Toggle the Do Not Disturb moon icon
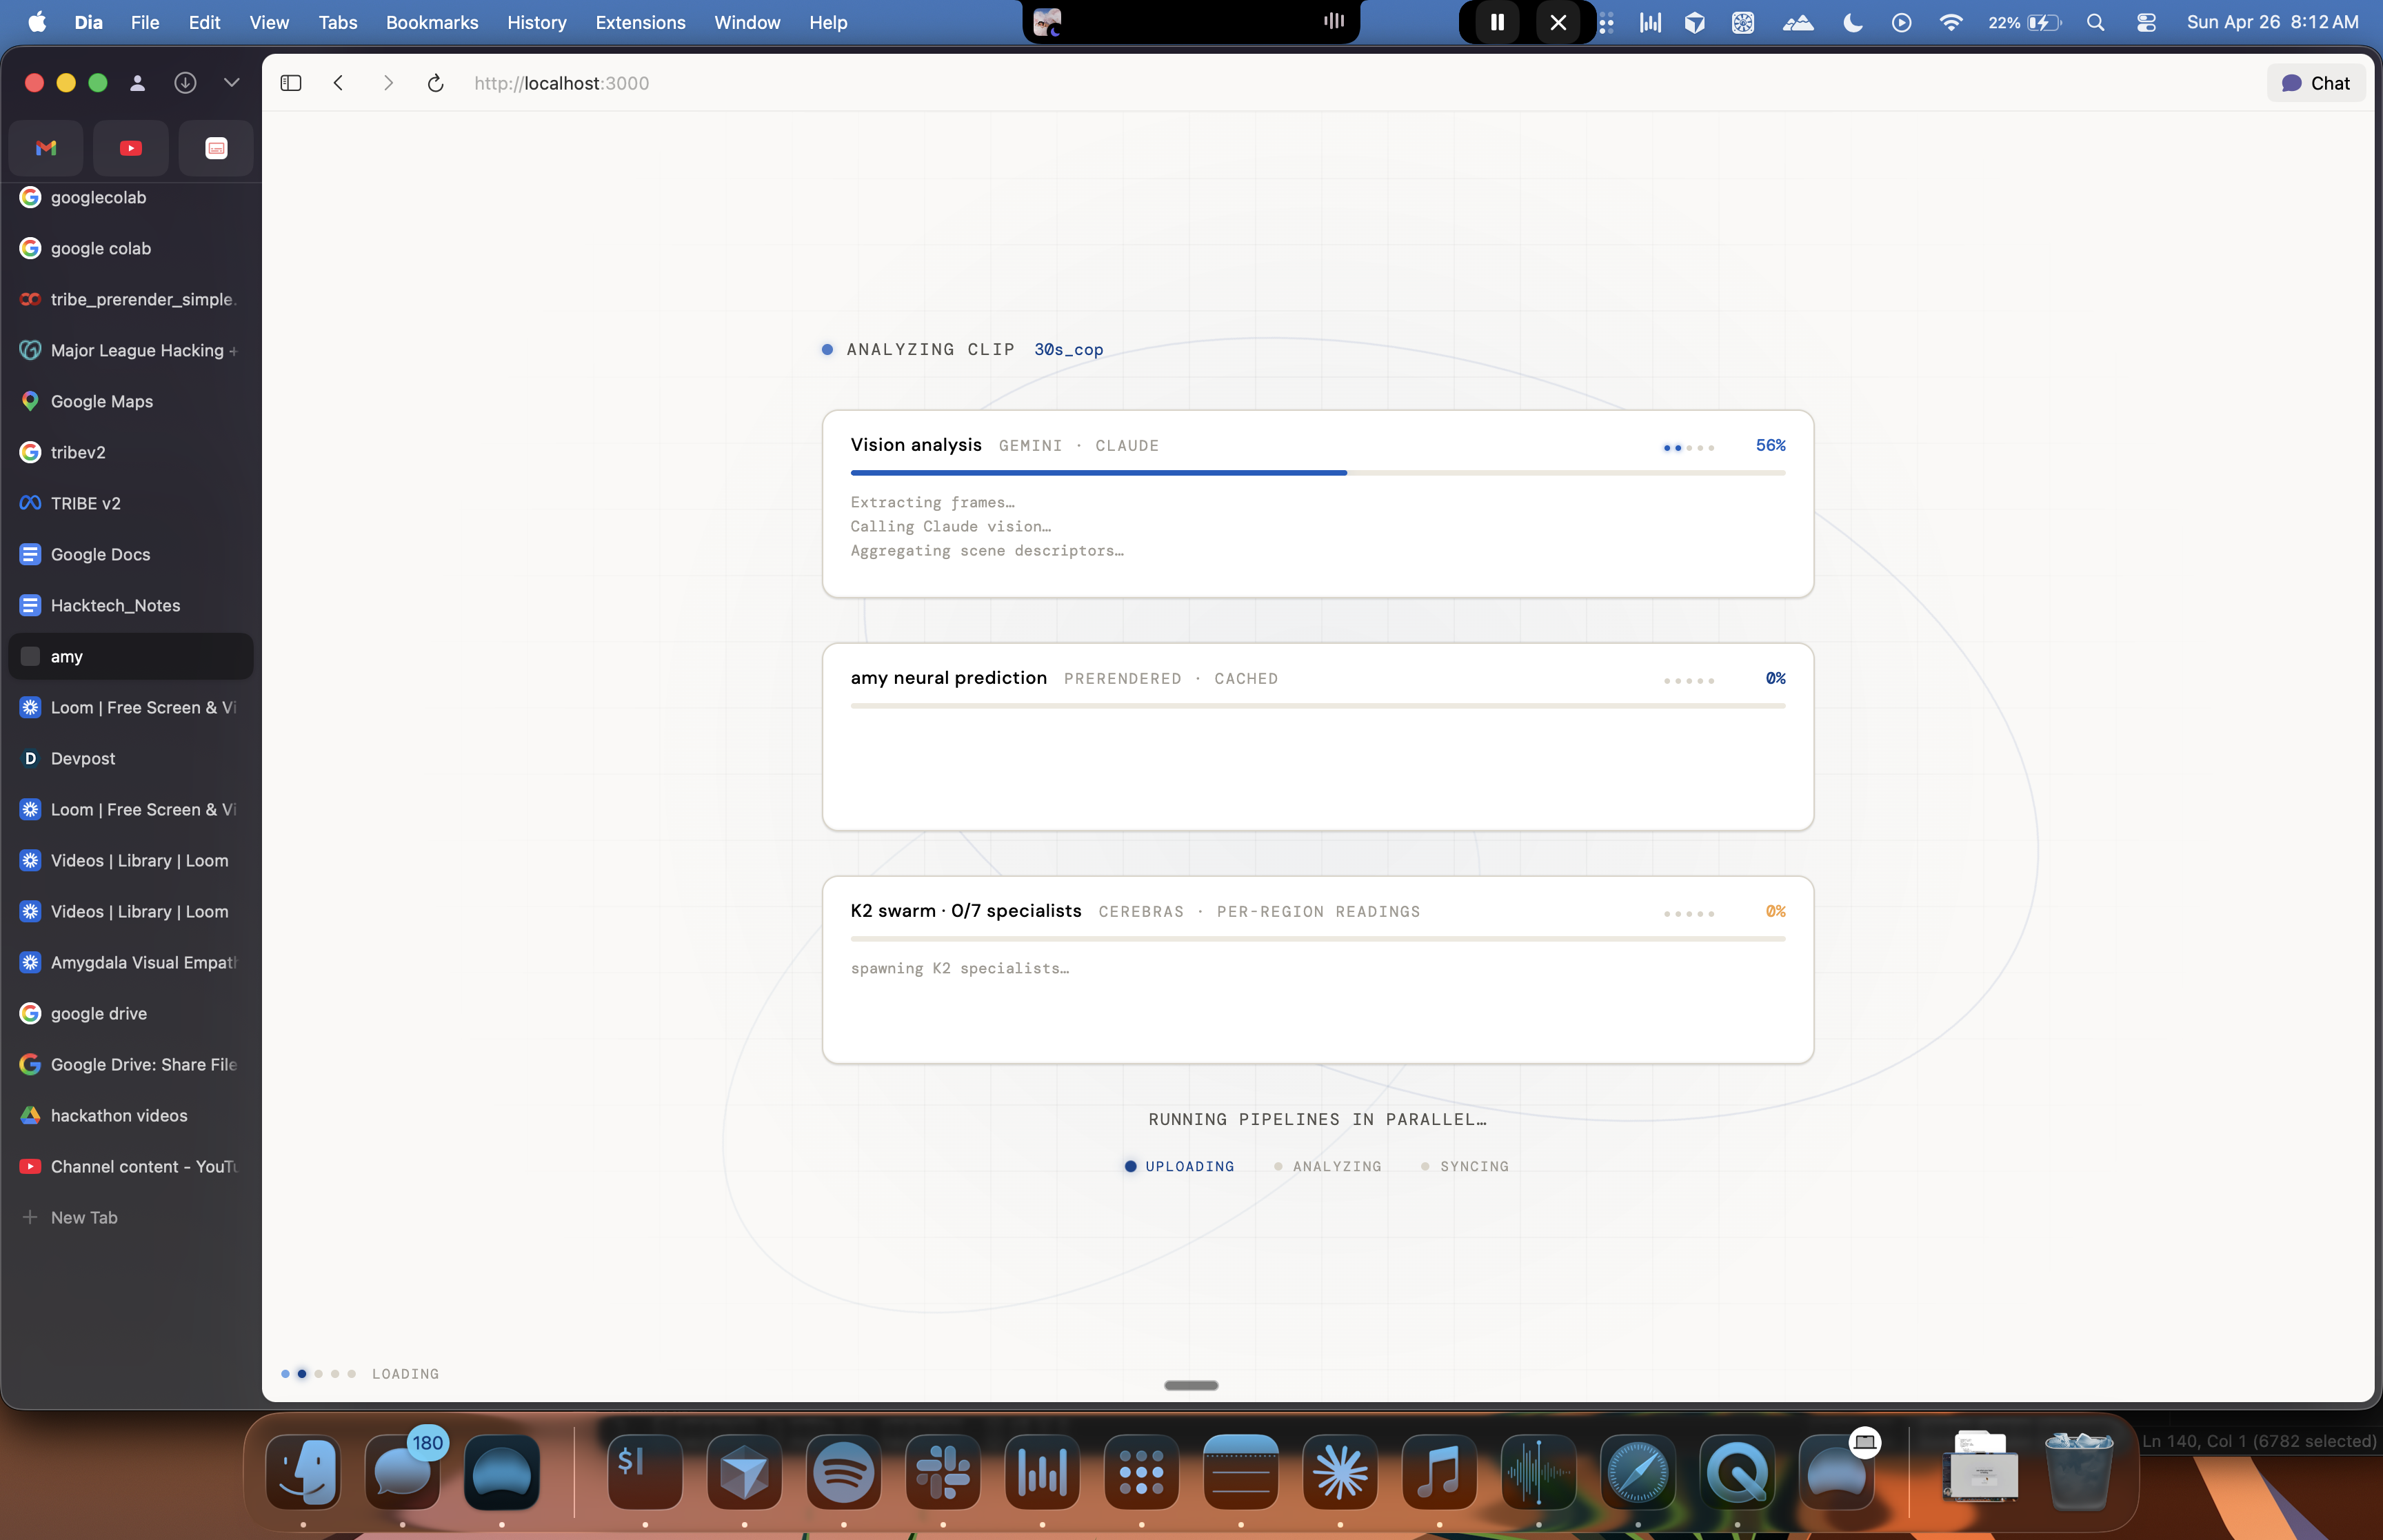 click(x=1852, y=22)
